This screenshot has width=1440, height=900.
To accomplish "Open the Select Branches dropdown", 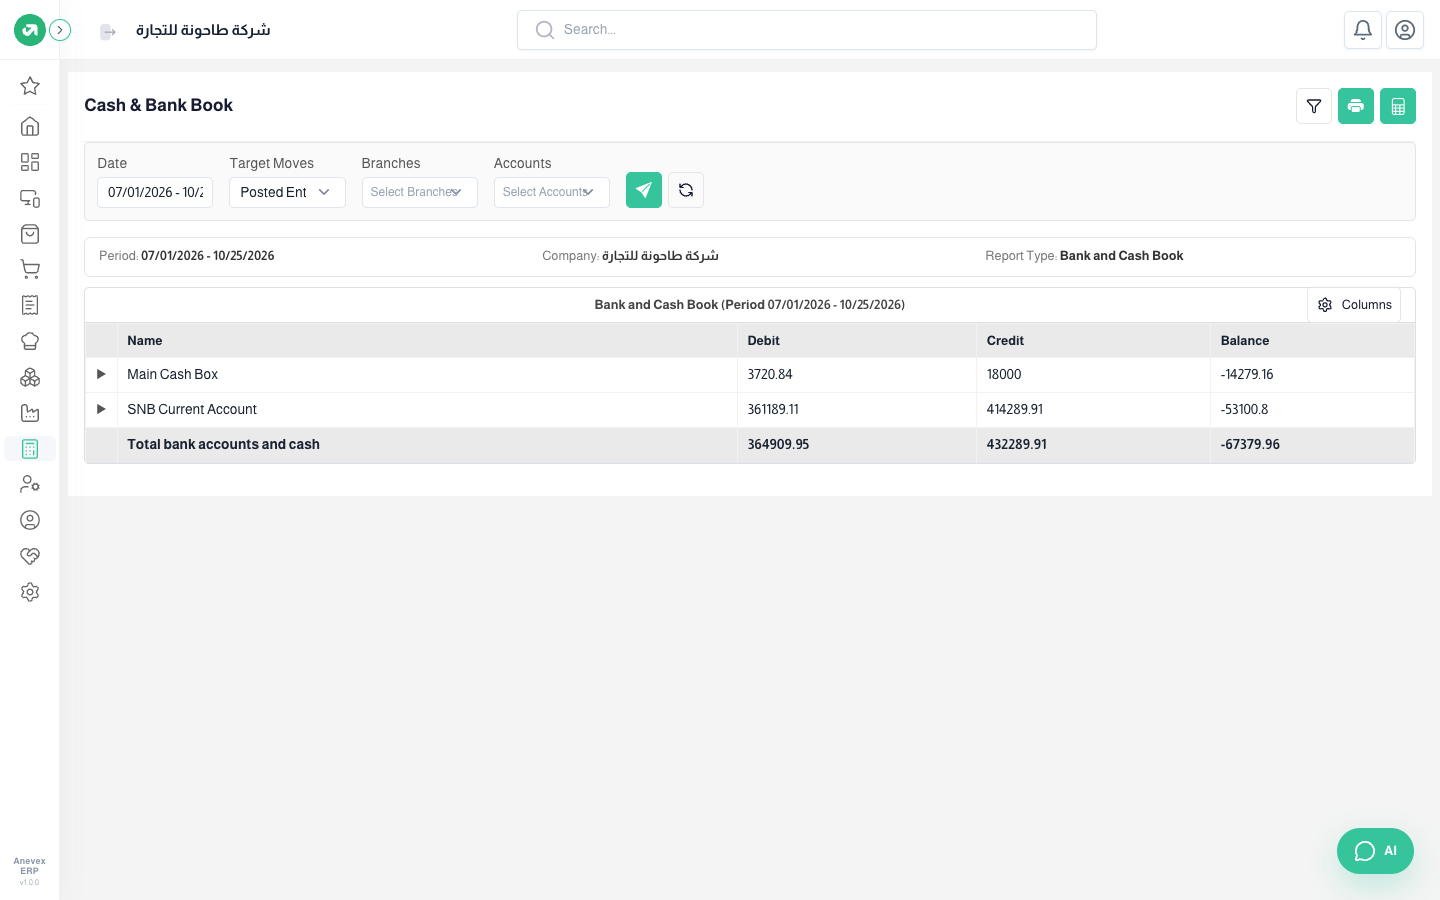I will click(x=419, y=192).
